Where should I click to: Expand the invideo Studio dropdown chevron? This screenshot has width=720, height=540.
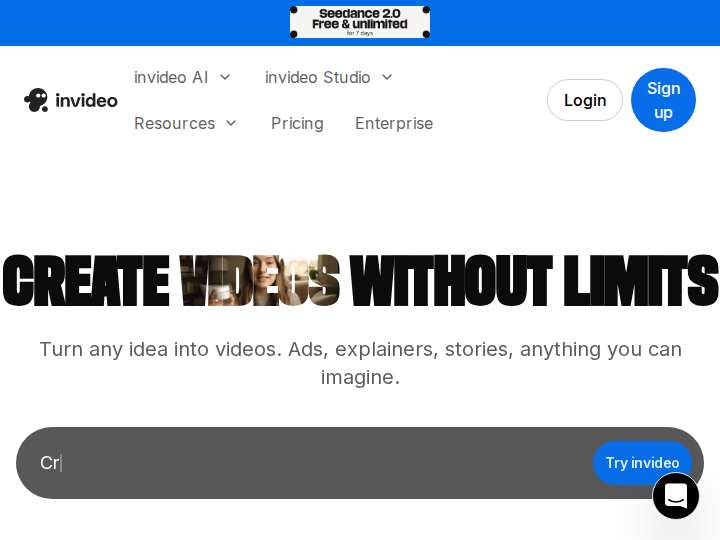(387, 77)
